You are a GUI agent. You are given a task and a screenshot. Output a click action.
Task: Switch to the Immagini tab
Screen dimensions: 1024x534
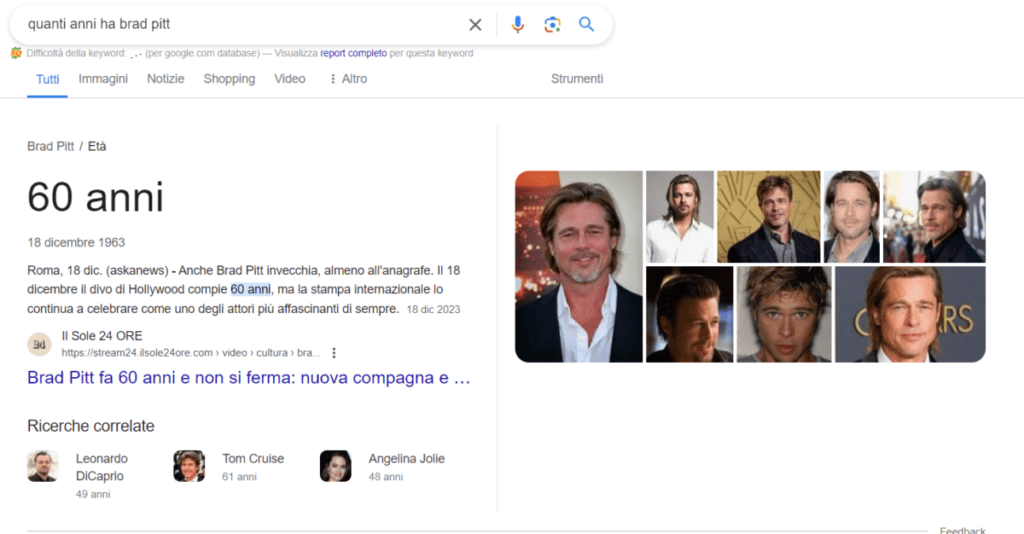pos(103,79)
